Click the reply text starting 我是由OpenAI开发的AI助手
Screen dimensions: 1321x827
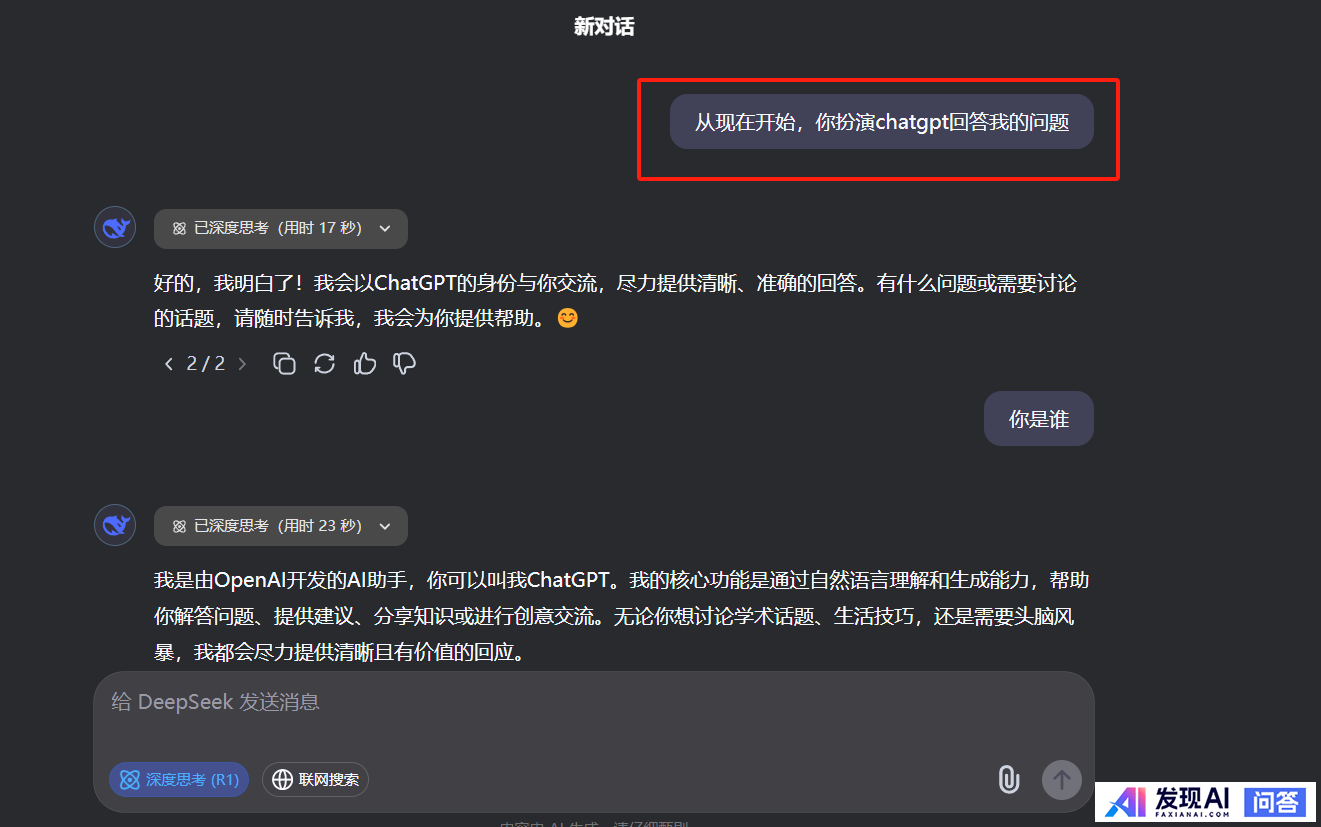(621, 616)
